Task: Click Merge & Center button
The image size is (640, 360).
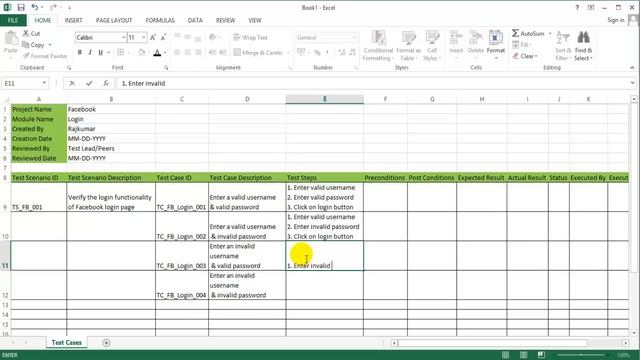Action: pos(258,52)
